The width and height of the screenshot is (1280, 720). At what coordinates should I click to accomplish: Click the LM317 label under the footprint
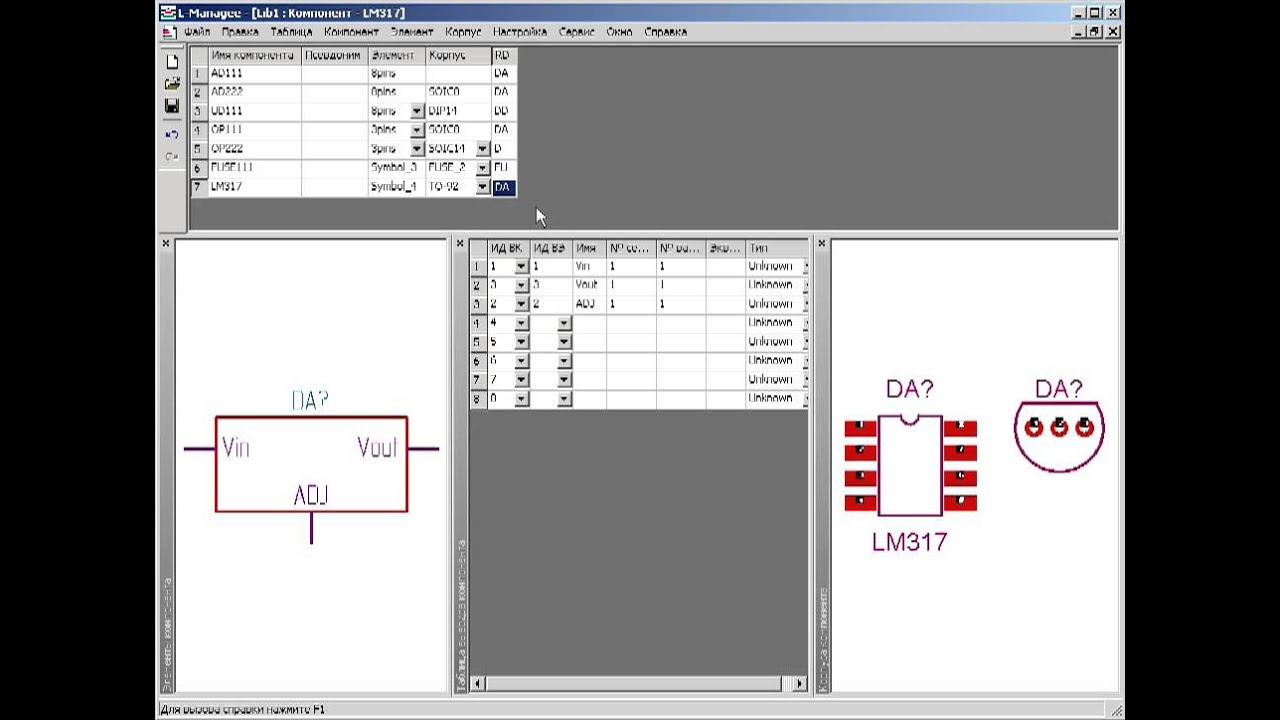910,542
